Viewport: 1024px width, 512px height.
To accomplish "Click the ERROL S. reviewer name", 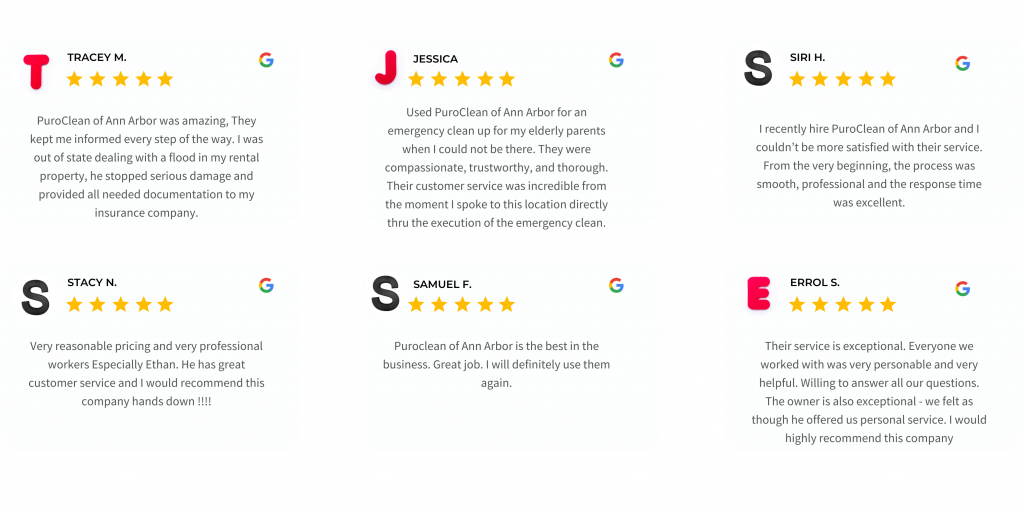I will point(814,283).
